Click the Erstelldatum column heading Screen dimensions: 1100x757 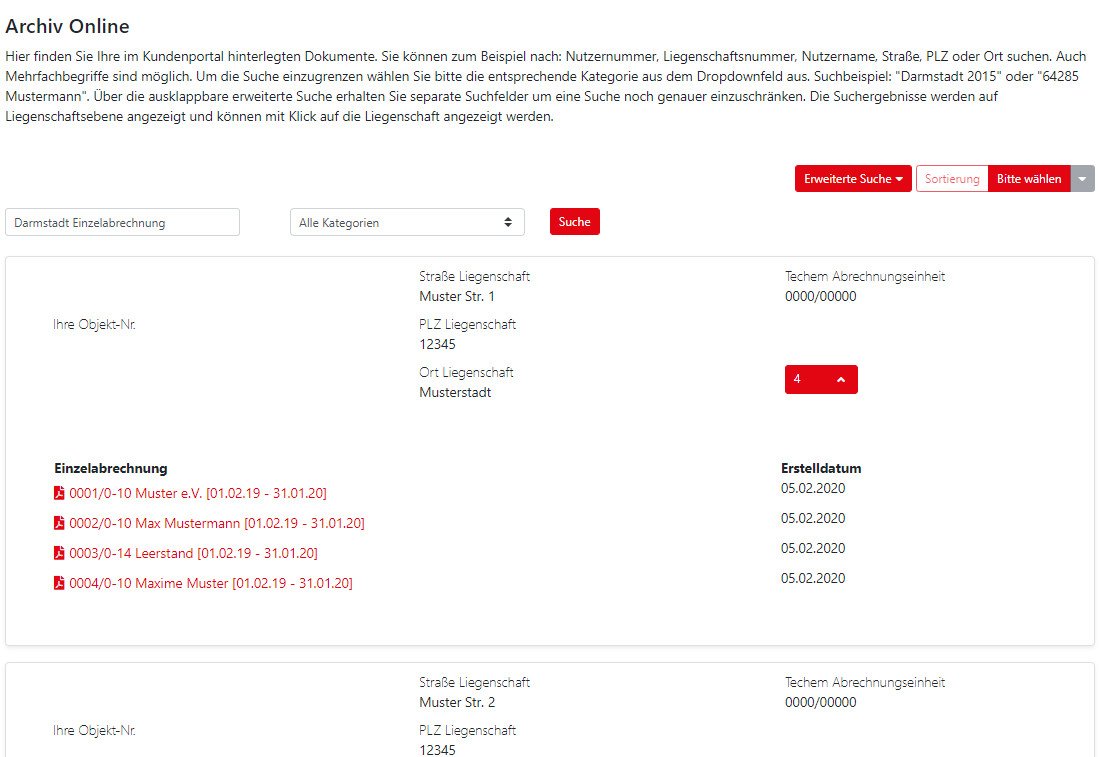[820, 468]
